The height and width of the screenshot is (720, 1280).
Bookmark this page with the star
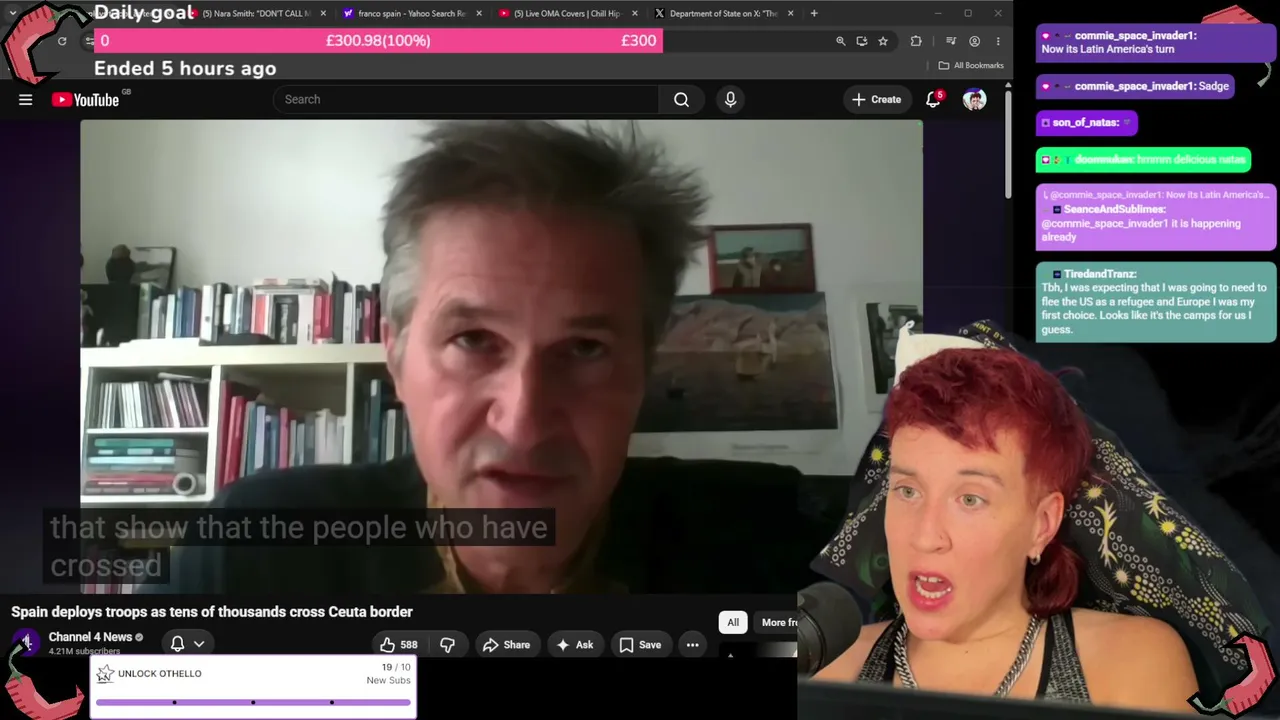(x=882, y=41)
